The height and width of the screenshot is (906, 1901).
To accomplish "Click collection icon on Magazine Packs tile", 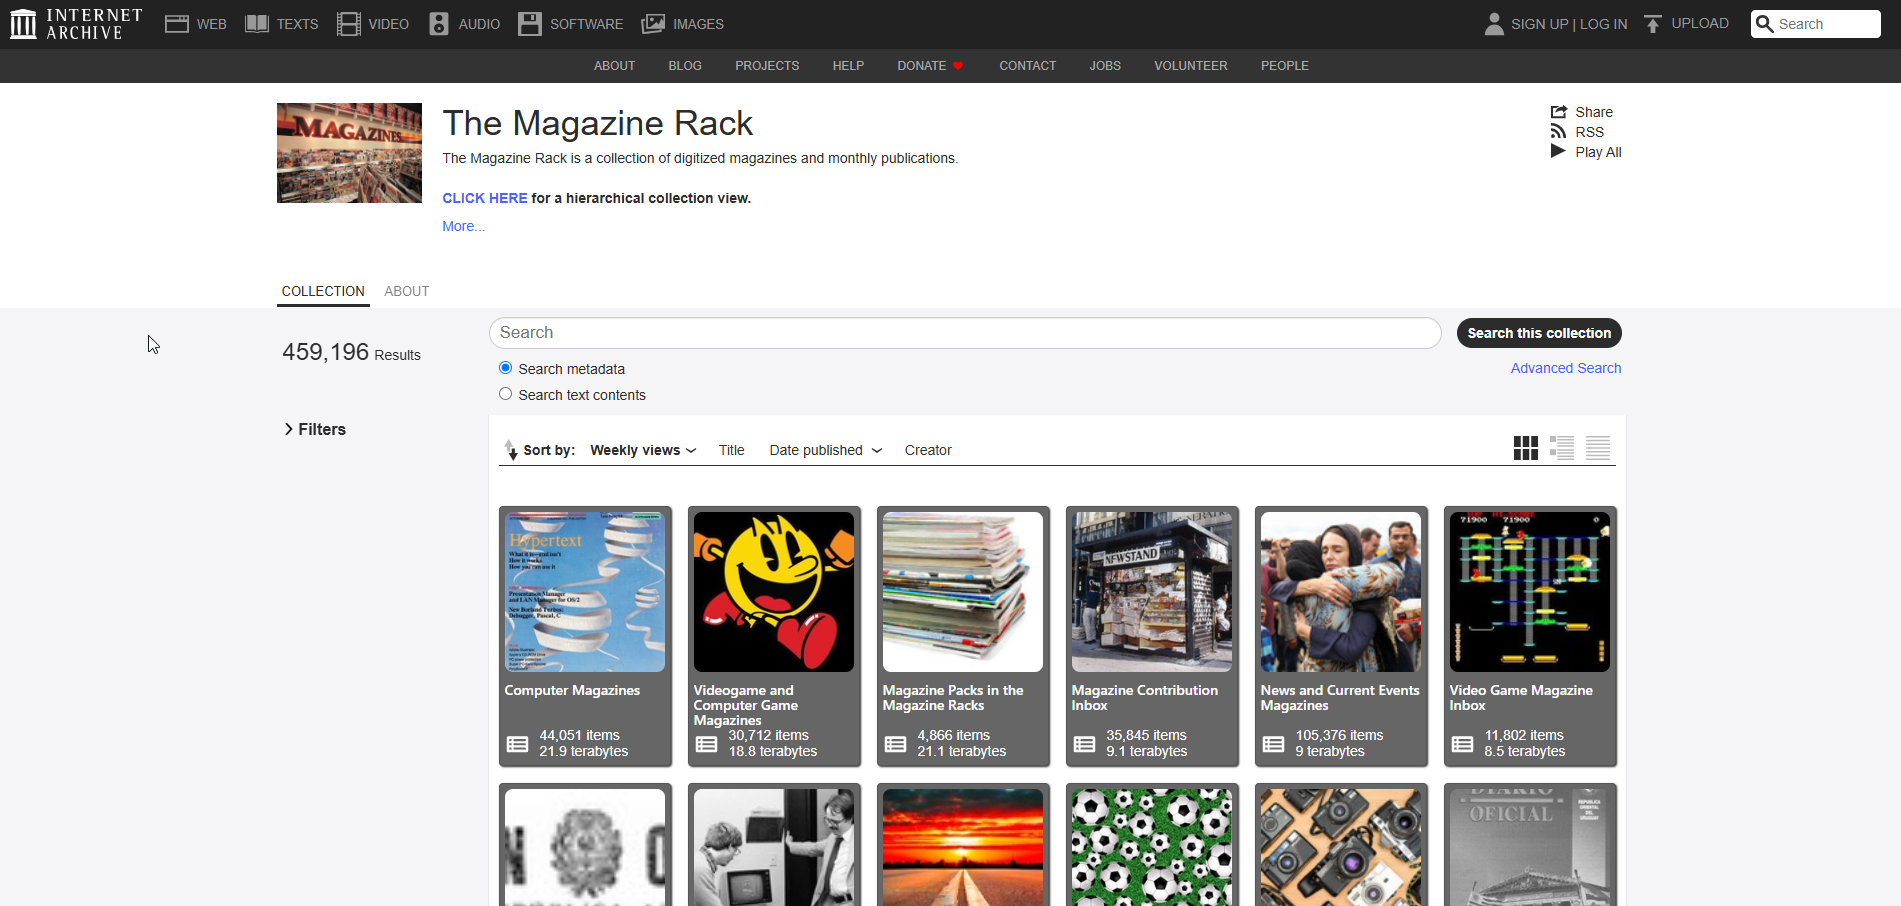I will (x=896, y=744).
